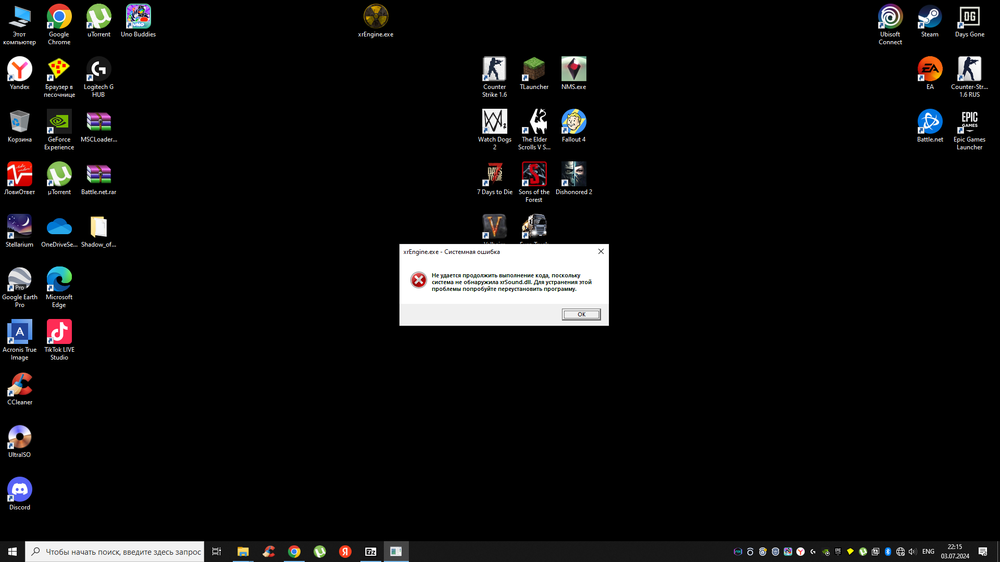Open the volume control in system tray
1000x562 pixels.
tap(913, 552)
